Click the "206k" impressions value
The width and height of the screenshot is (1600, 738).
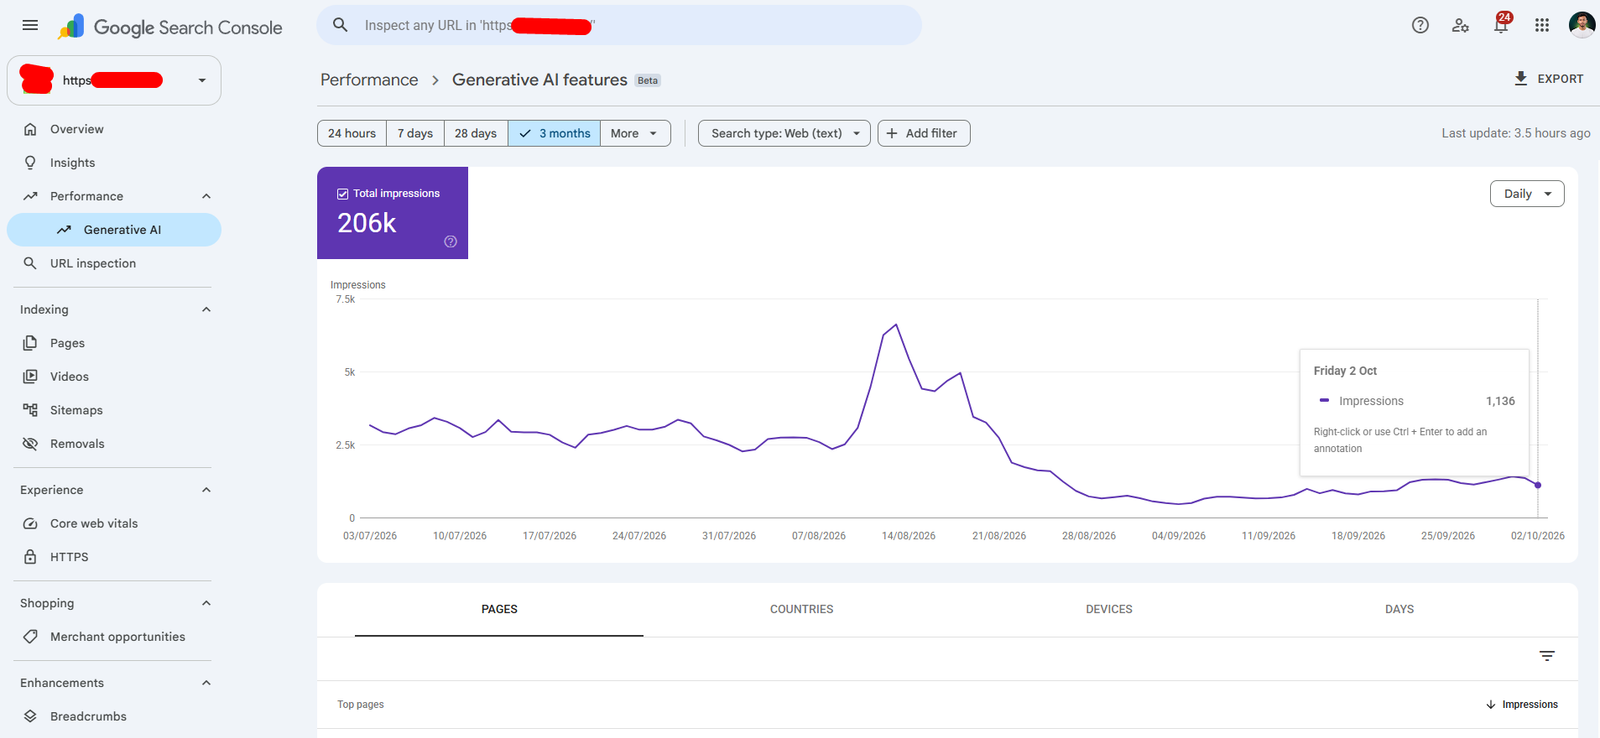click(367, 223)
